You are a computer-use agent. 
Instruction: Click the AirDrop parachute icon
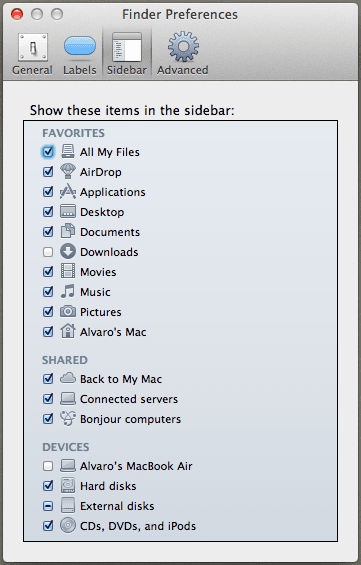pos(68,172)
